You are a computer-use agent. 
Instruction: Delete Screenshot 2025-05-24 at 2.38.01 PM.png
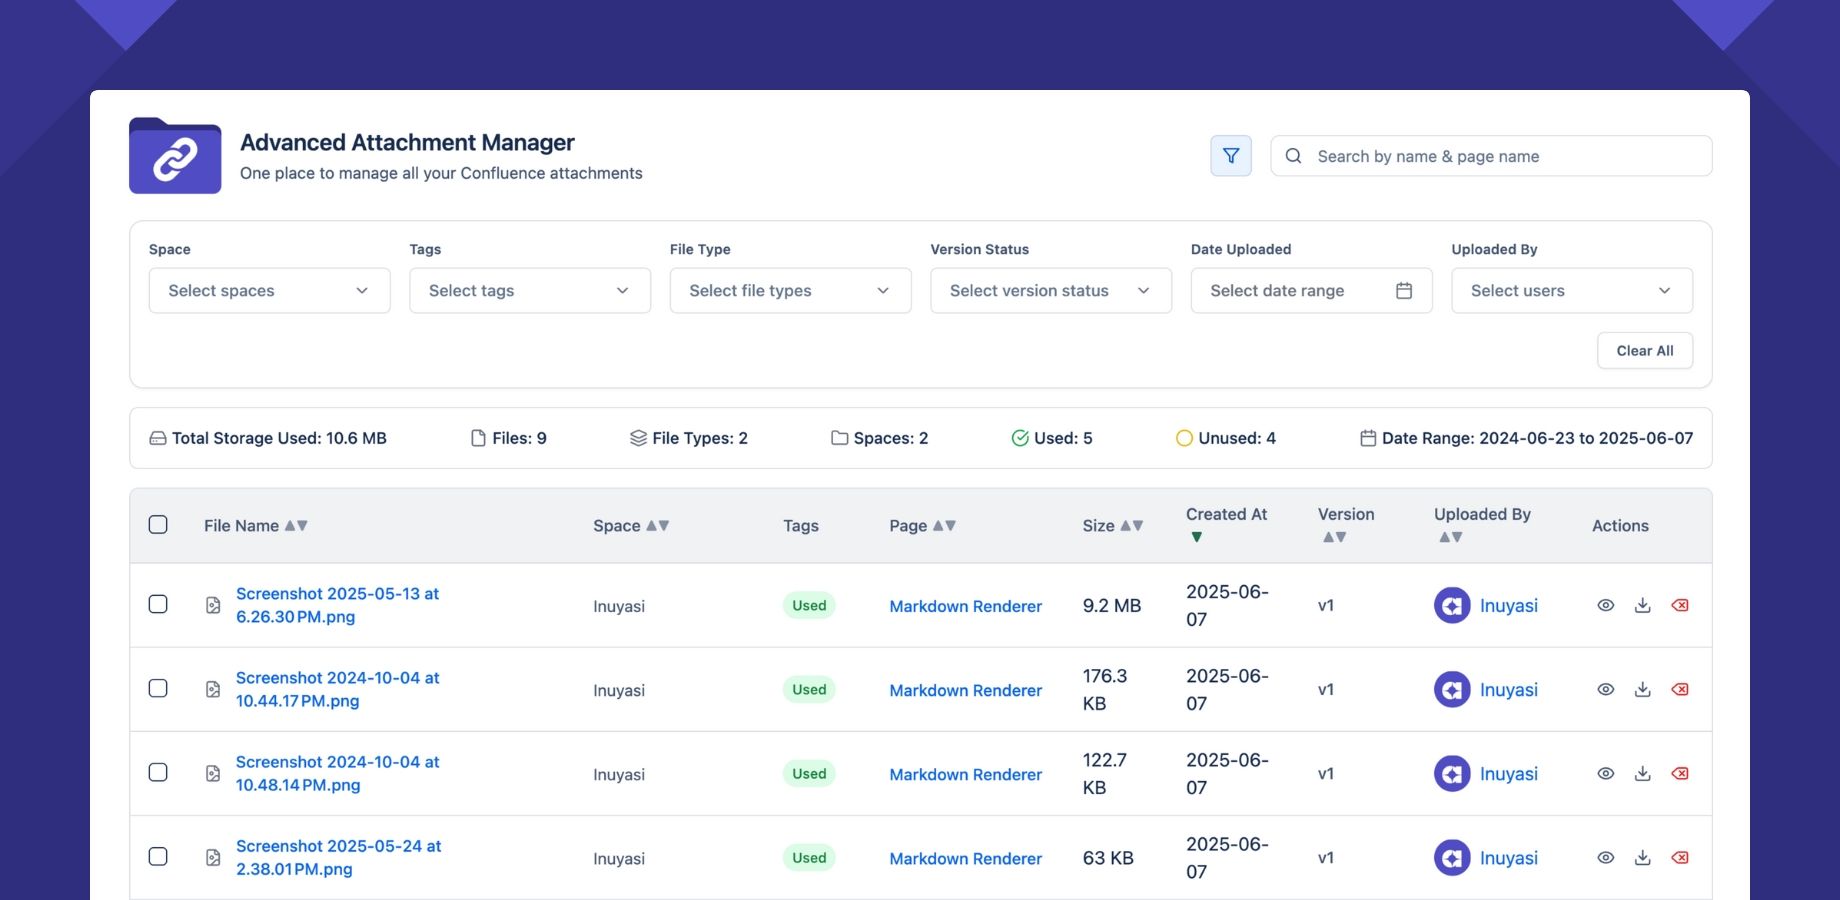(x=1680, y=857)
